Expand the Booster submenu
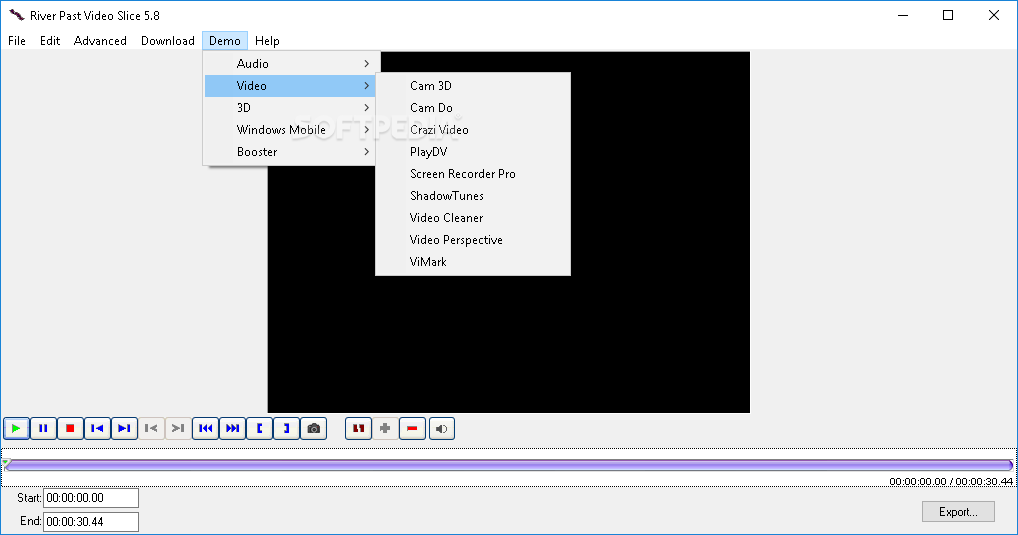The image size is (1018, 535). (290, 152)
